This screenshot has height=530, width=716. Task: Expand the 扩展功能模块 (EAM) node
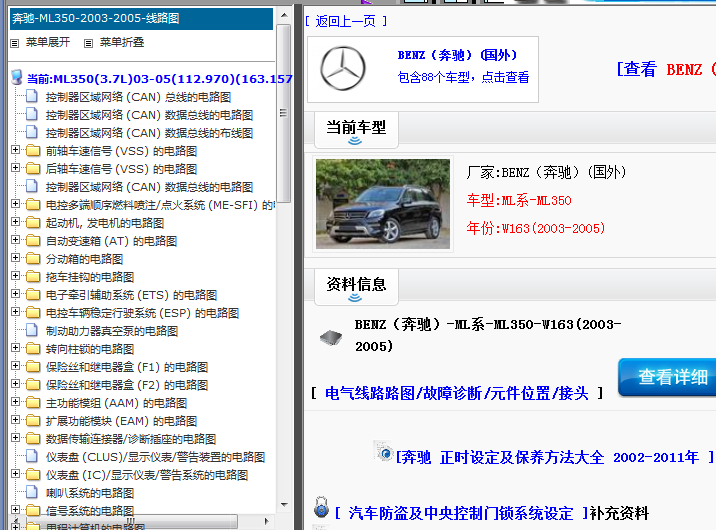(16, 420)
